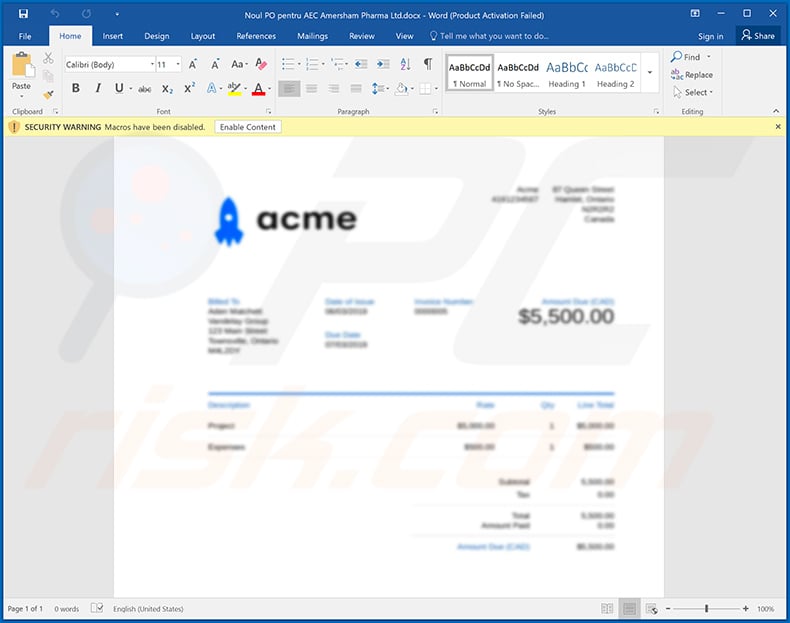
Task: Open the Shading paint bucket
Action: [x=402, y=89]
